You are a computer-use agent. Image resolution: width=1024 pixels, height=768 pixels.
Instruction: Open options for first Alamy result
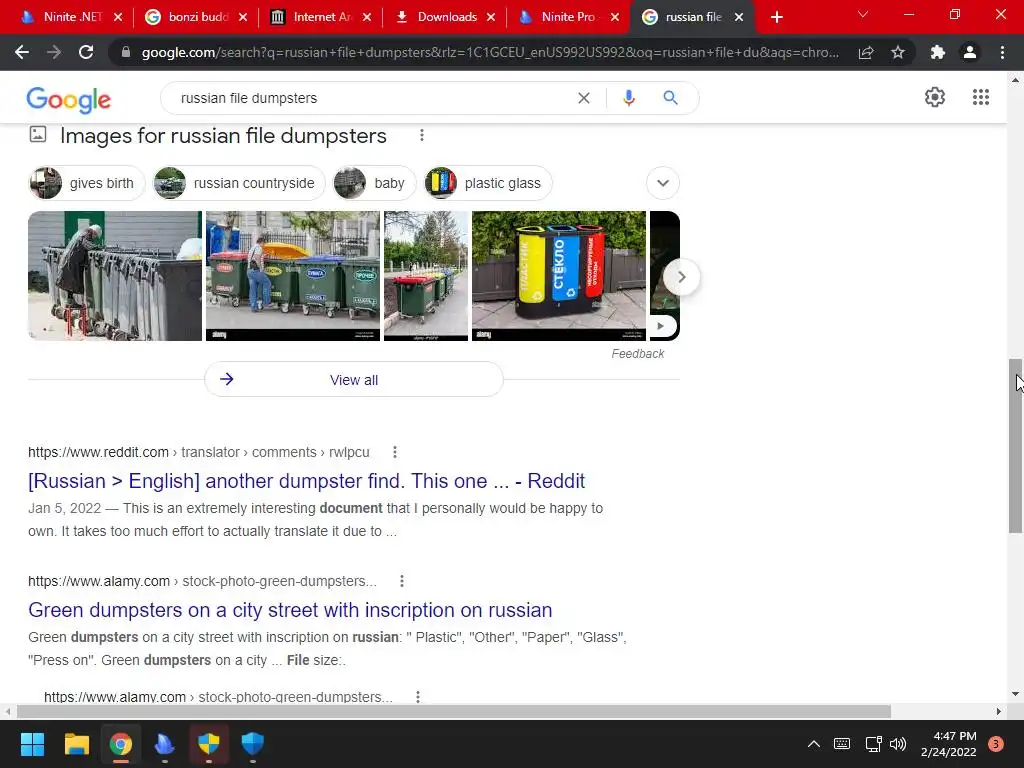coord(402,581)
